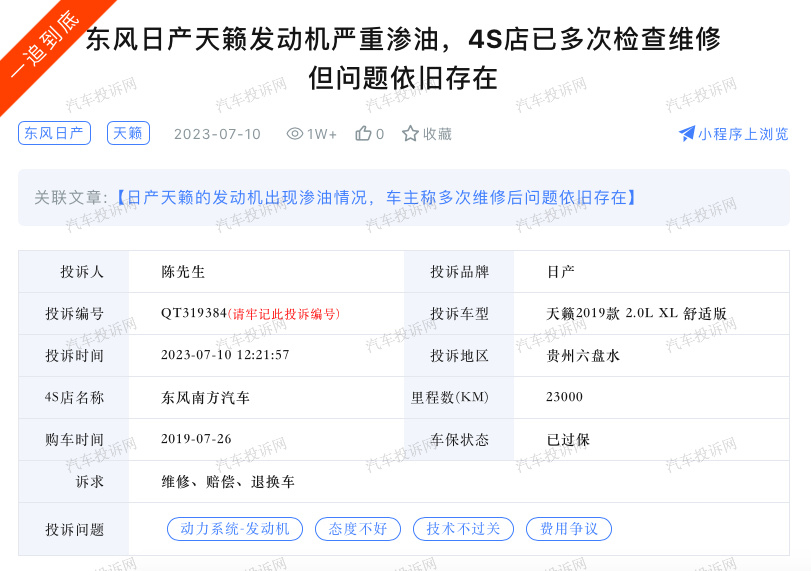Open the 东风日产 brand tag
811x571 pixels.
pyautogui.click(x=54, y=133)
